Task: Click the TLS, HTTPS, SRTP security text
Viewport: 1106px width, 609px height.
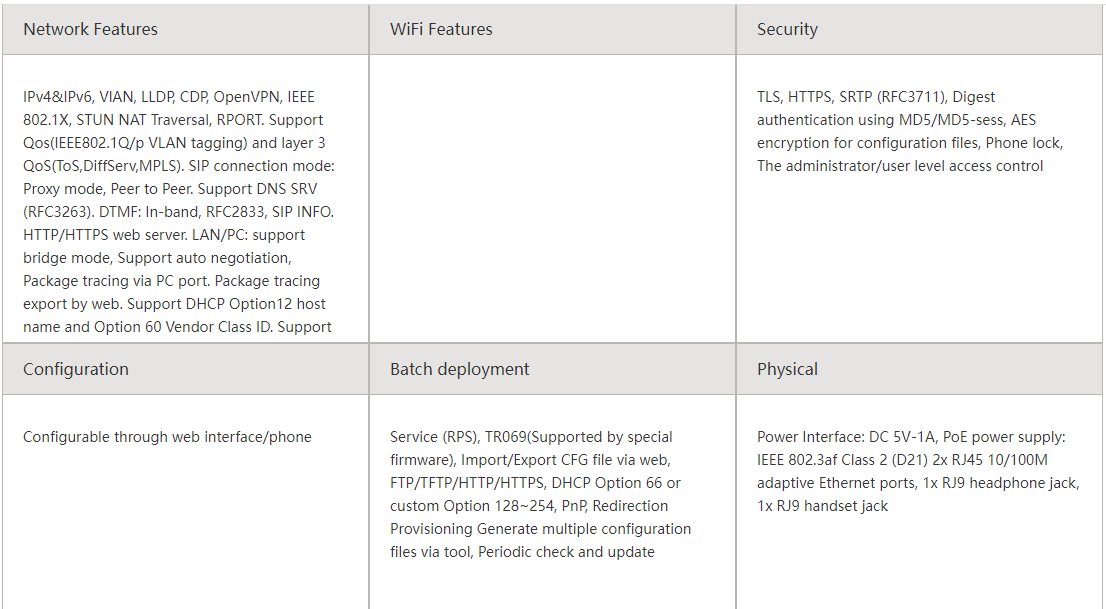Action: pyautogui.click(x=910, y=131)
